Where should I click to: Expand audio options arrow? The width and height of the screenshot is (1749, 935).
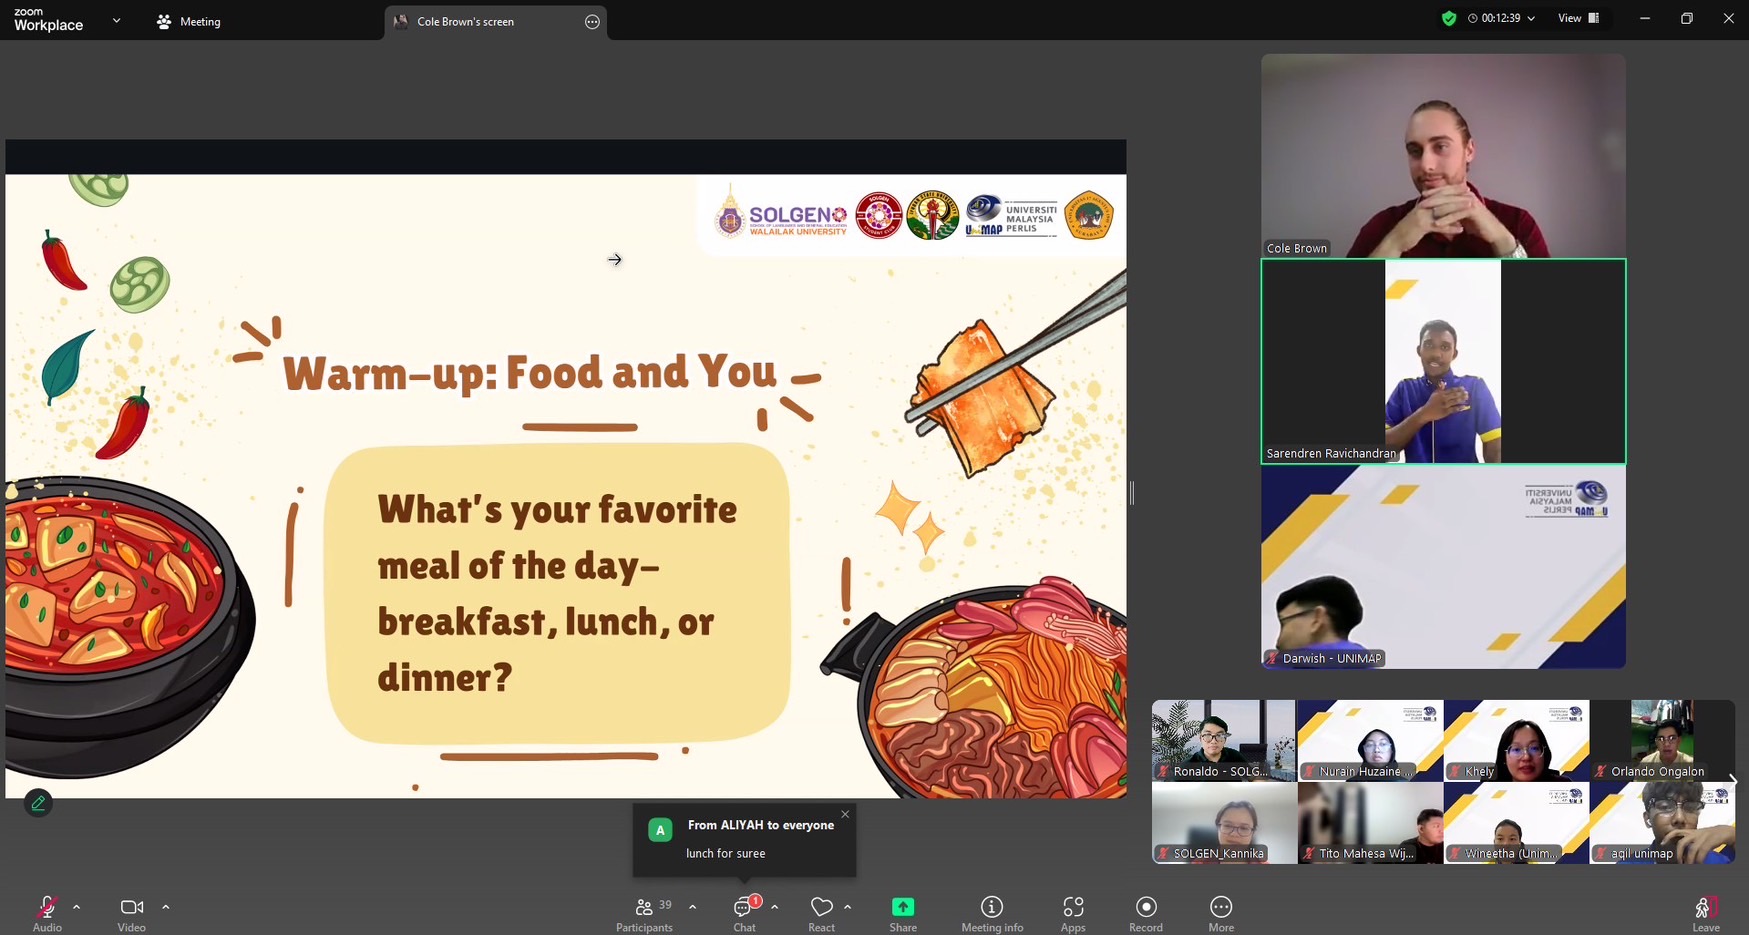tap(76, 907)
